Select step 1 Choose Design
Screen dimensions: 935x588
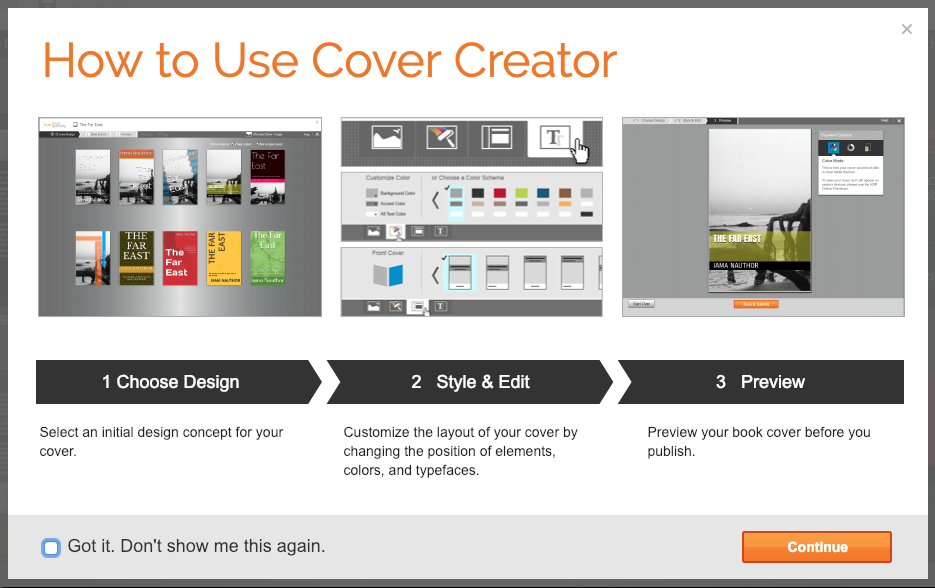click(171, 382)
